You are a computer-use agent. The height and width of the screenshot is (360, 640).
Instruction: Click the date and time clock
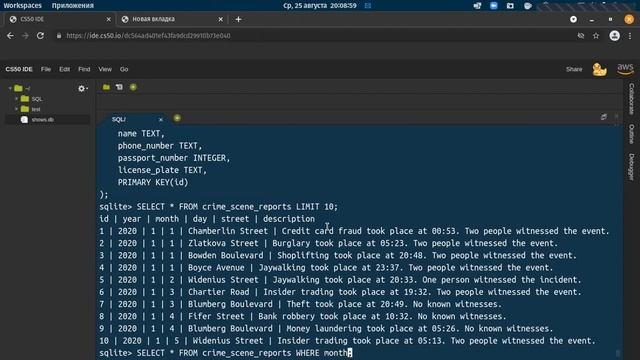[x=320, y=6]
